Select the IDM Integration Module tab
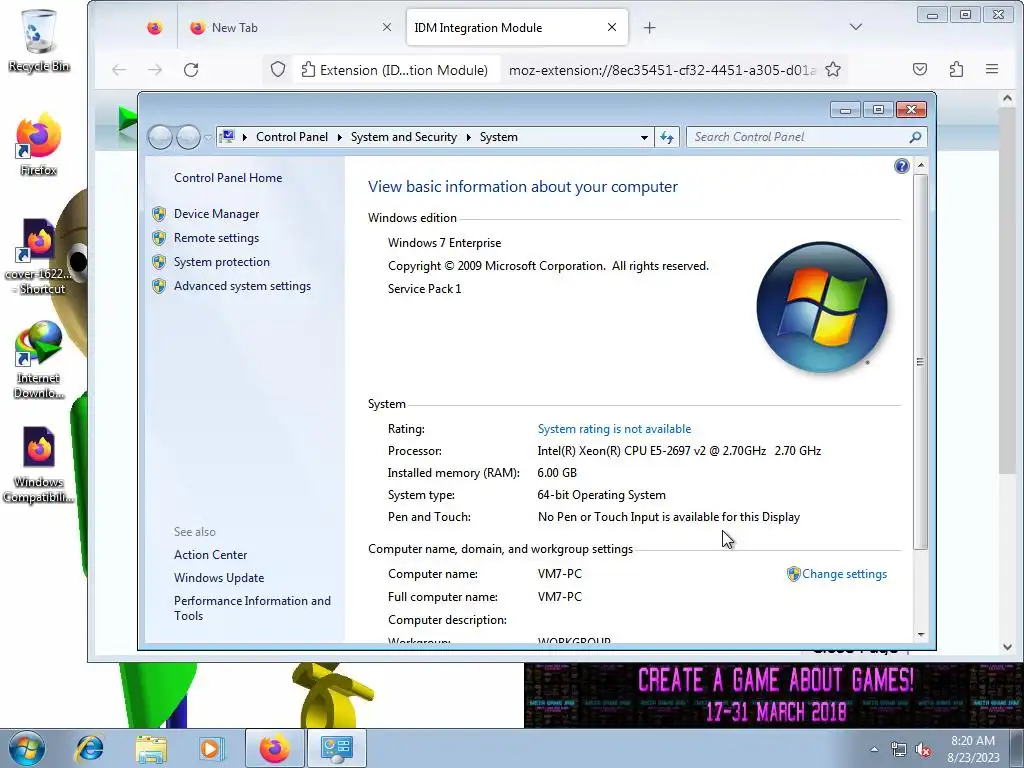Image resolution: width=1024 pixels, height=768 pixels. click(517, 27)
